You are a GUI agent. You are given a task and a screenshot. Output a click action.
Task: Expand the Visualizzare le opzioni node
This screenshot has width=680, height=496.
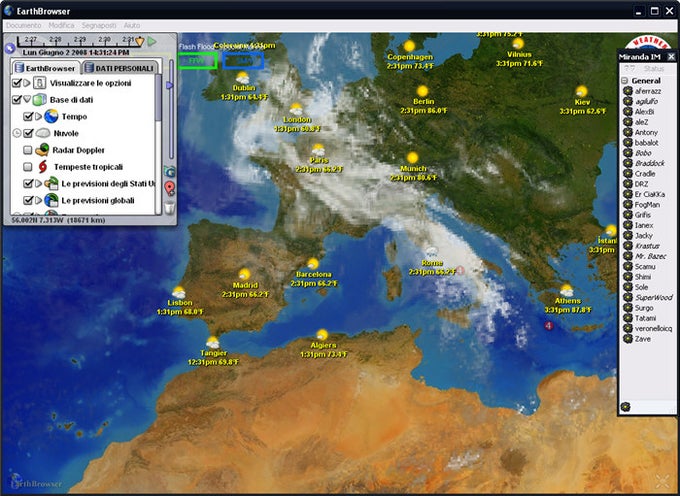(27, 83)
